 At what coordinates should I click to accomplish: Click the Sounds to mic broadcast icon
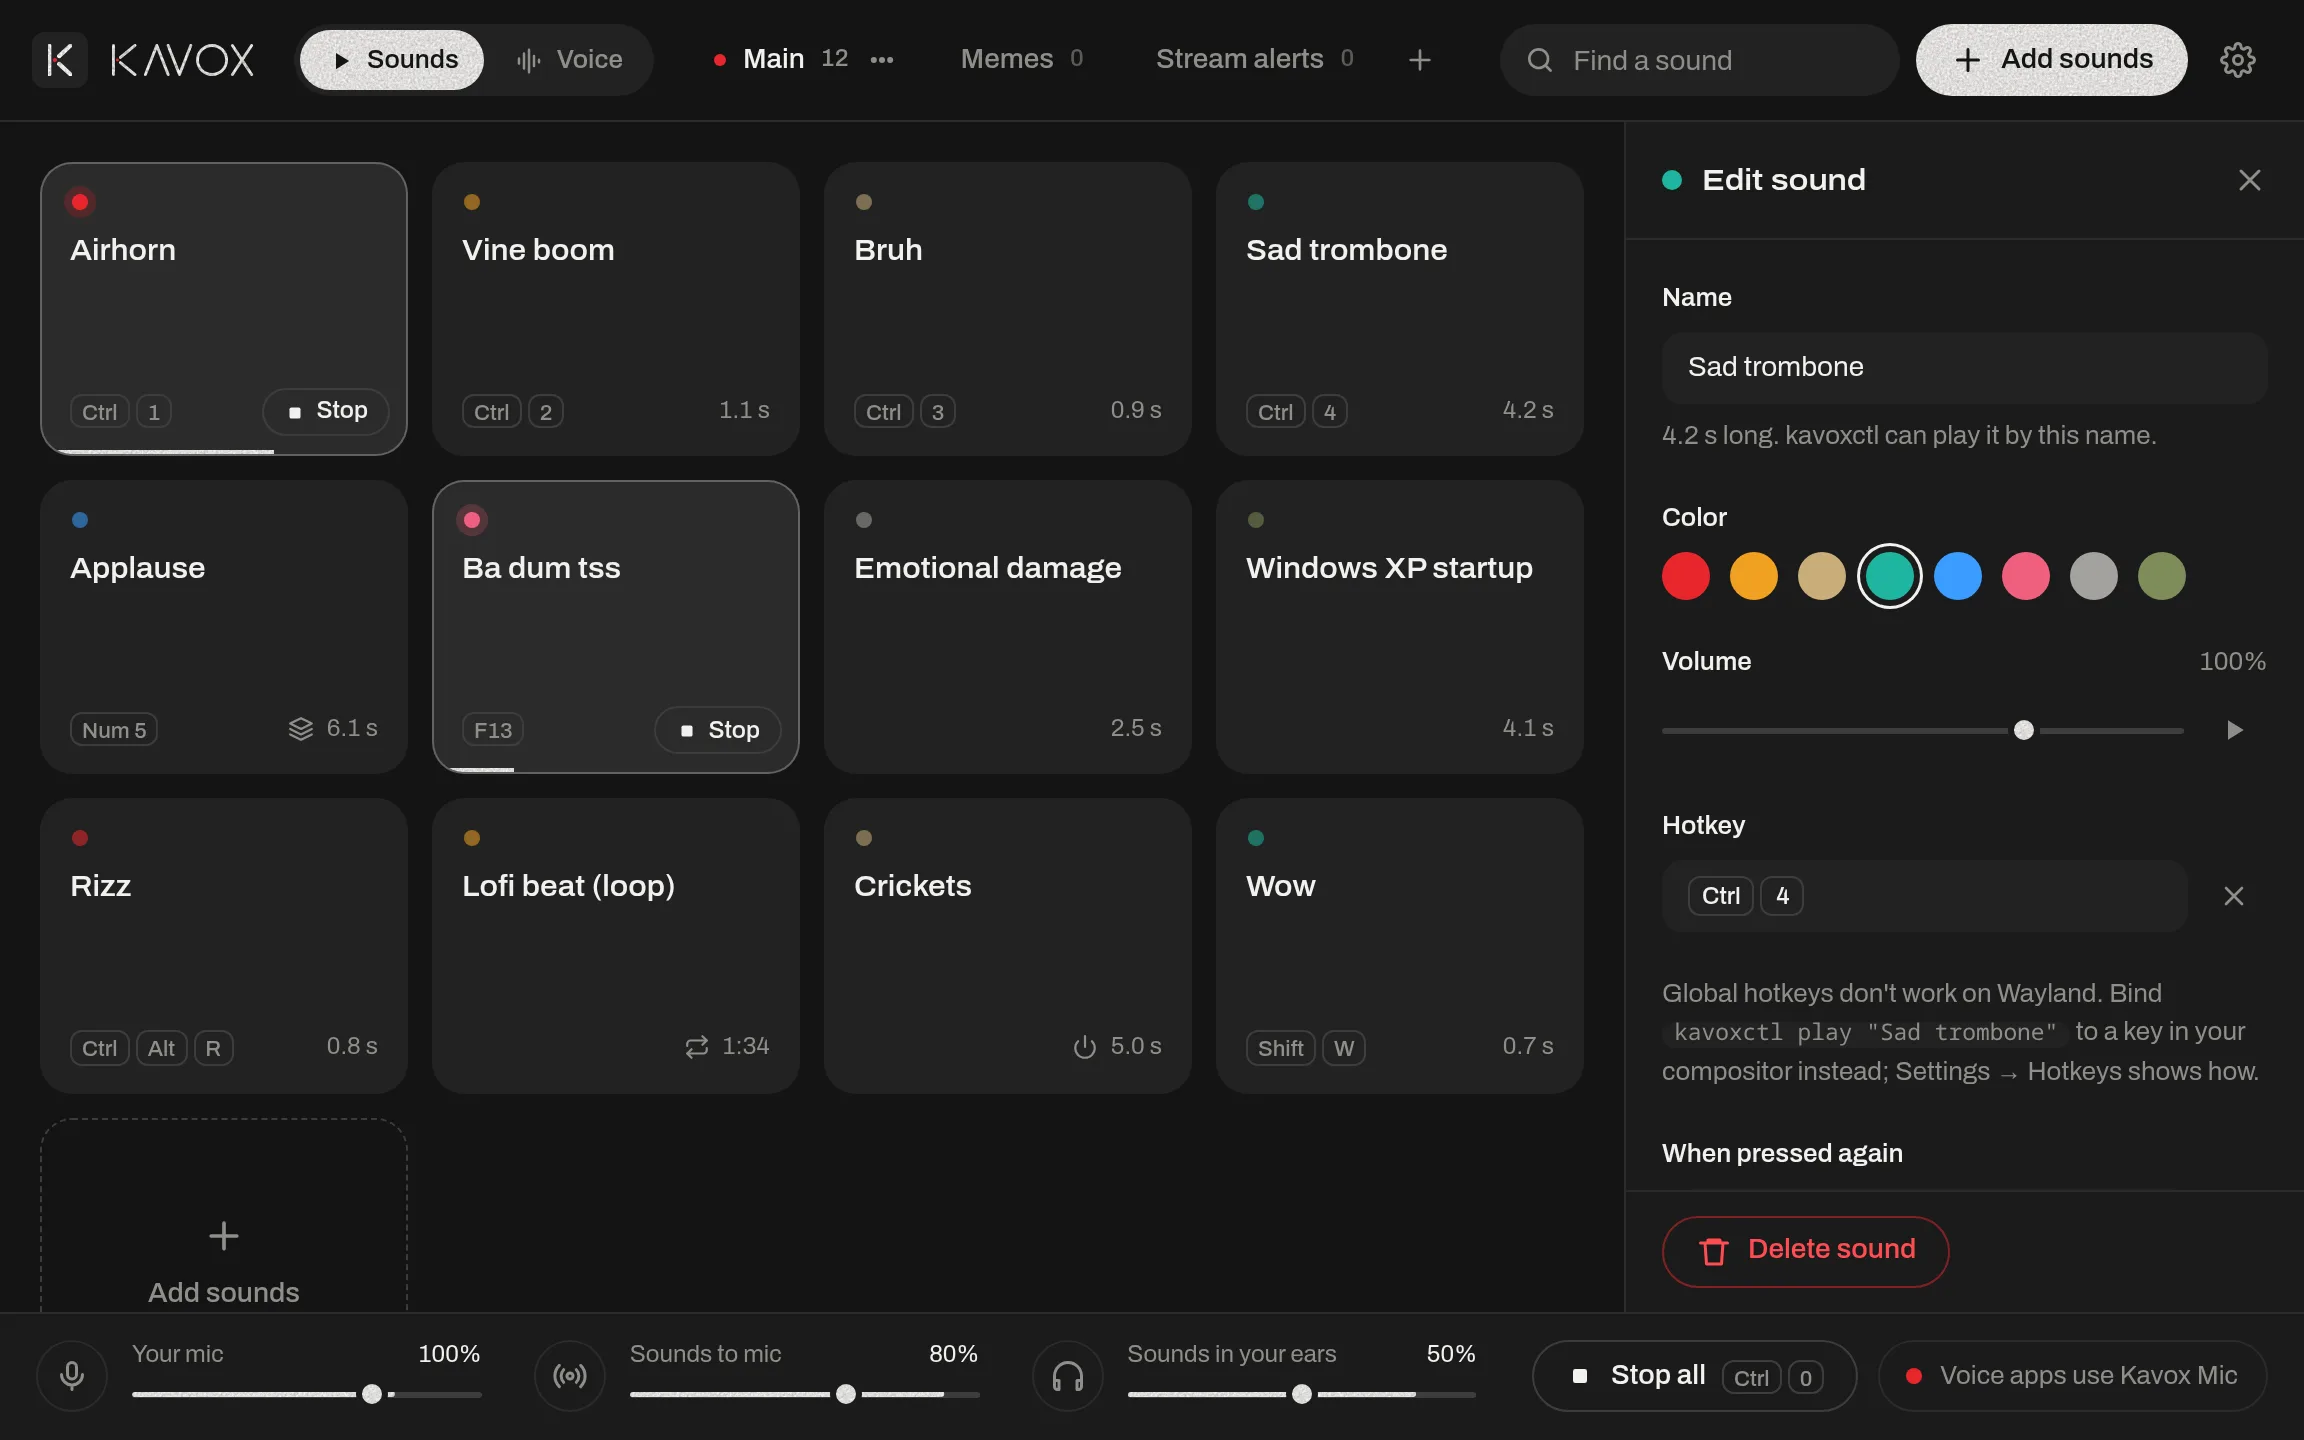point(570,1376)
